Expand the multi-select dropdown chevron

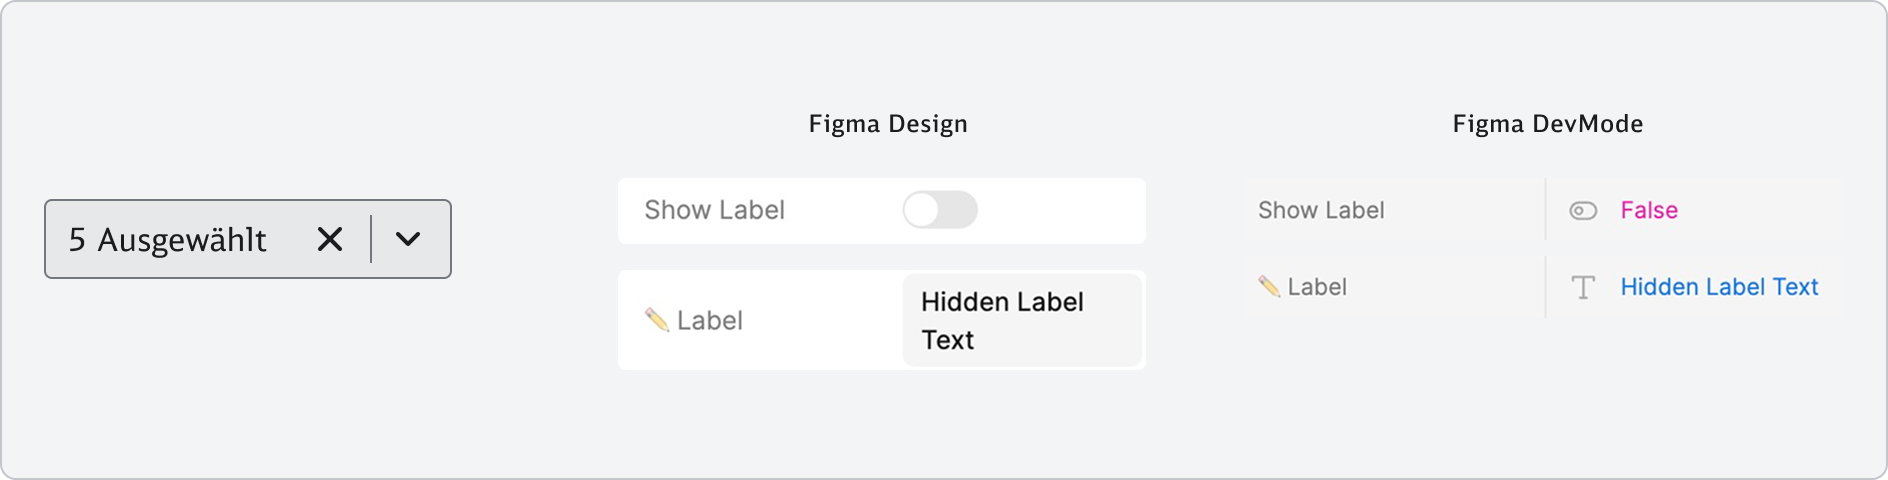(408, 240)
